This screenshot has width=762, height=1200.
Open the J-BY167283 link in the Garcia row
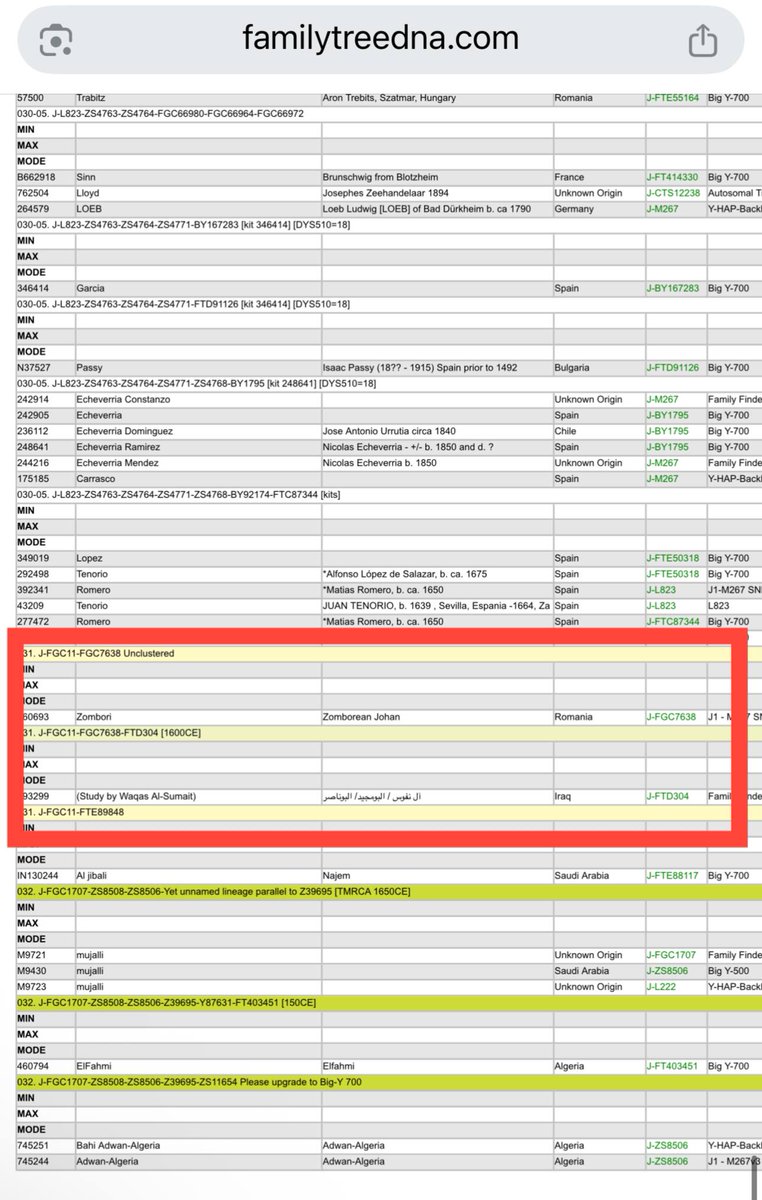(675, 288)
